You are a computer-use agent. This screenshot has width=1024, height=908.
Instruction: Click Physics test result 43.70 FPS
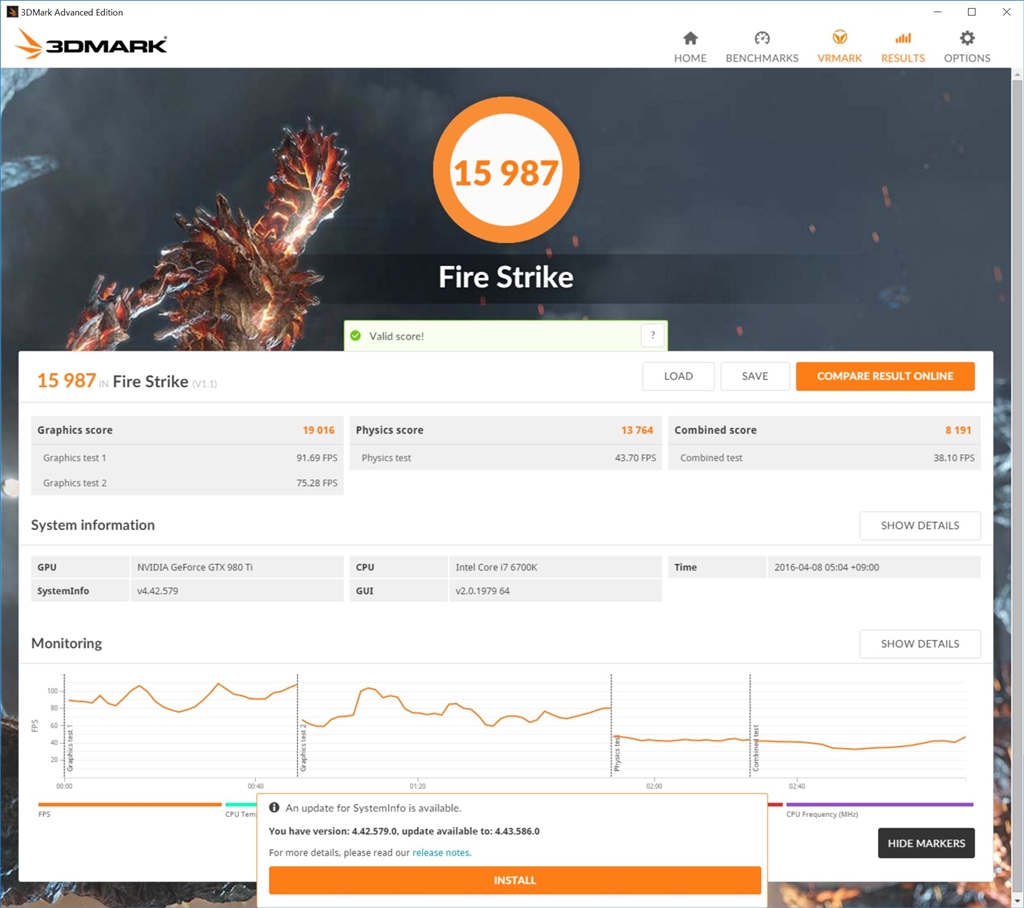635,458
